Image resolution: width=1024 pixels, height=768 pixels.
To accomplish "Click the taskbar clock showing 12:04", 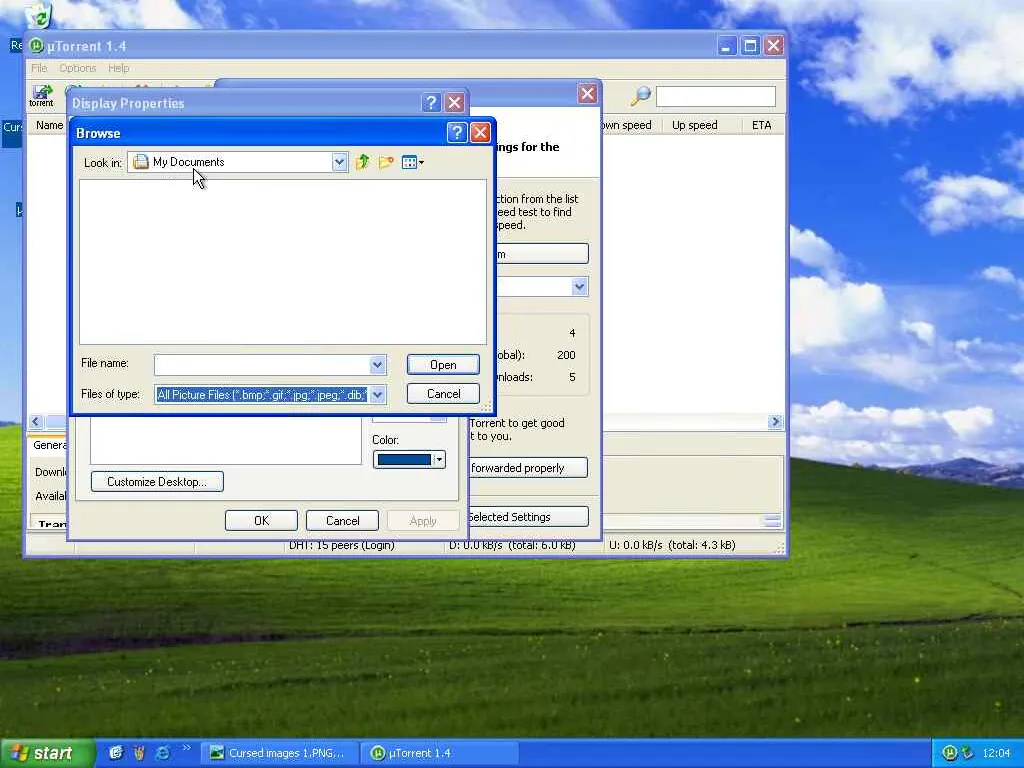I will click(x=996, y=753).
